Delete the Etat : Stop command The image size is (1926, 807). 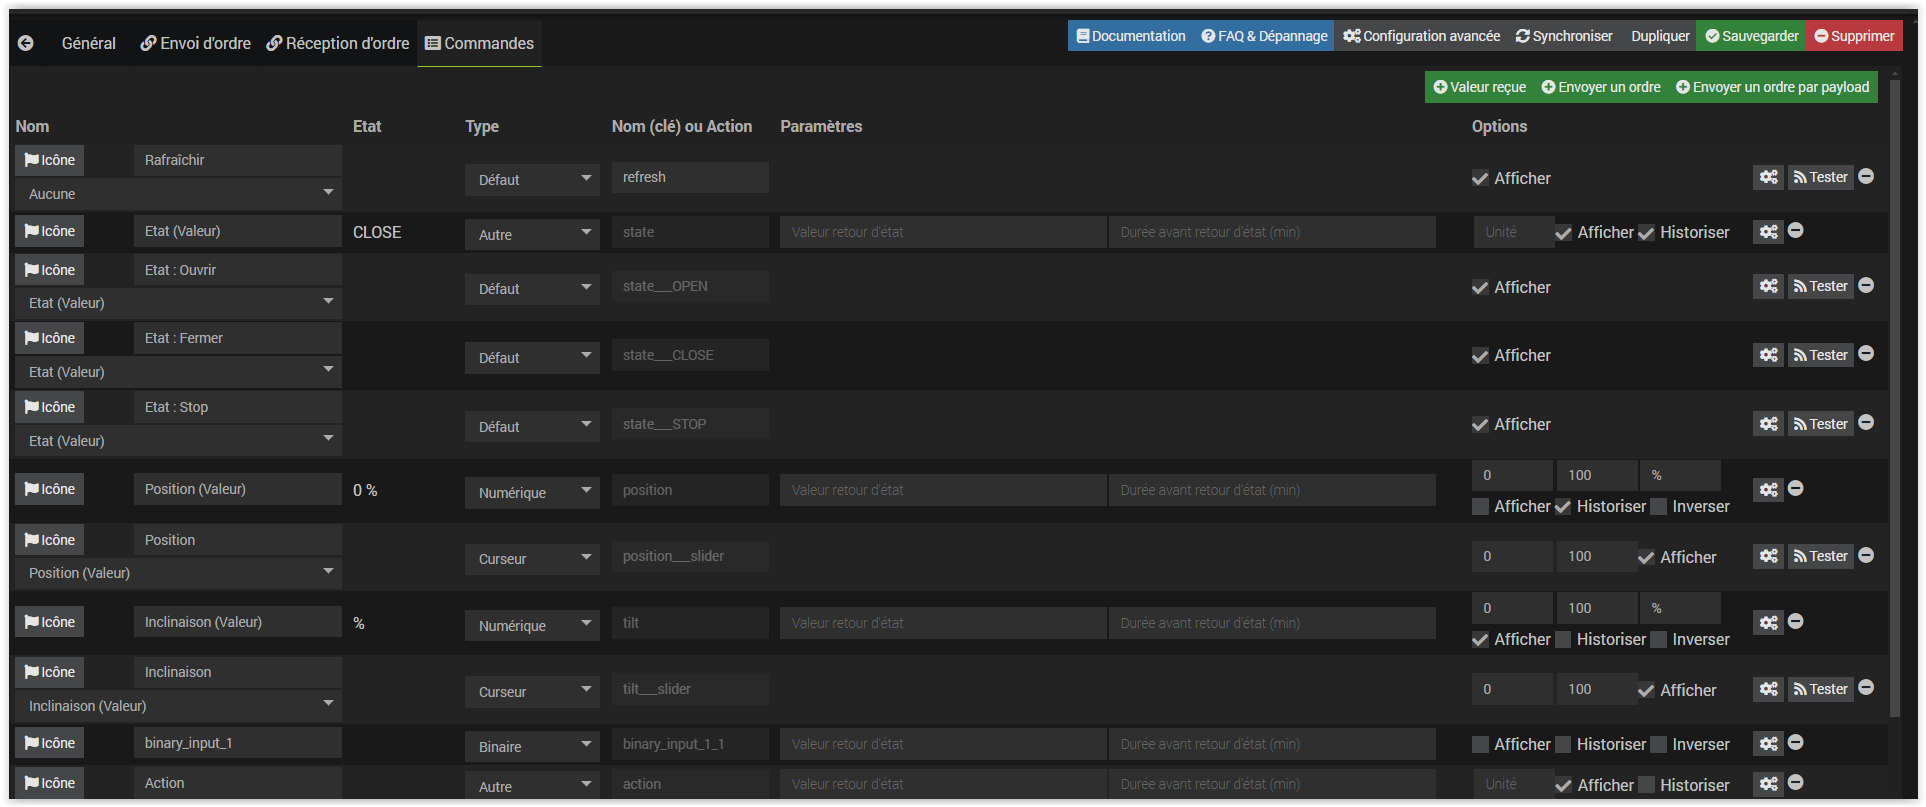pos(1865,423)
